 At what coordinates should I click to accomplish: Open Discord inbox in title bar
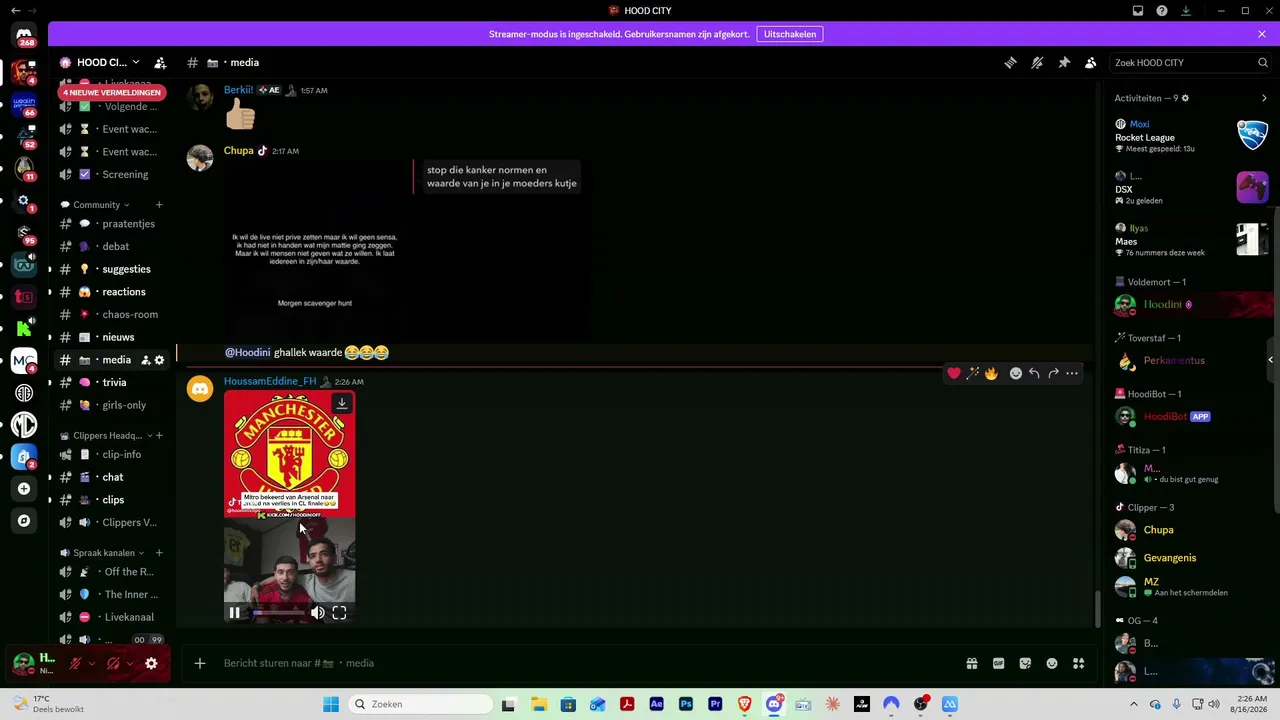coord(1138,11)
